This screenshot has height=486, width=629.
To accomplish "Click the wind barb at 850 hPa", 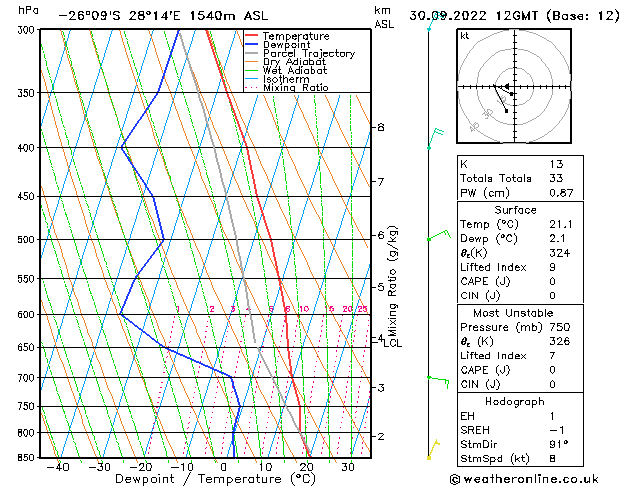I will 432,450.
